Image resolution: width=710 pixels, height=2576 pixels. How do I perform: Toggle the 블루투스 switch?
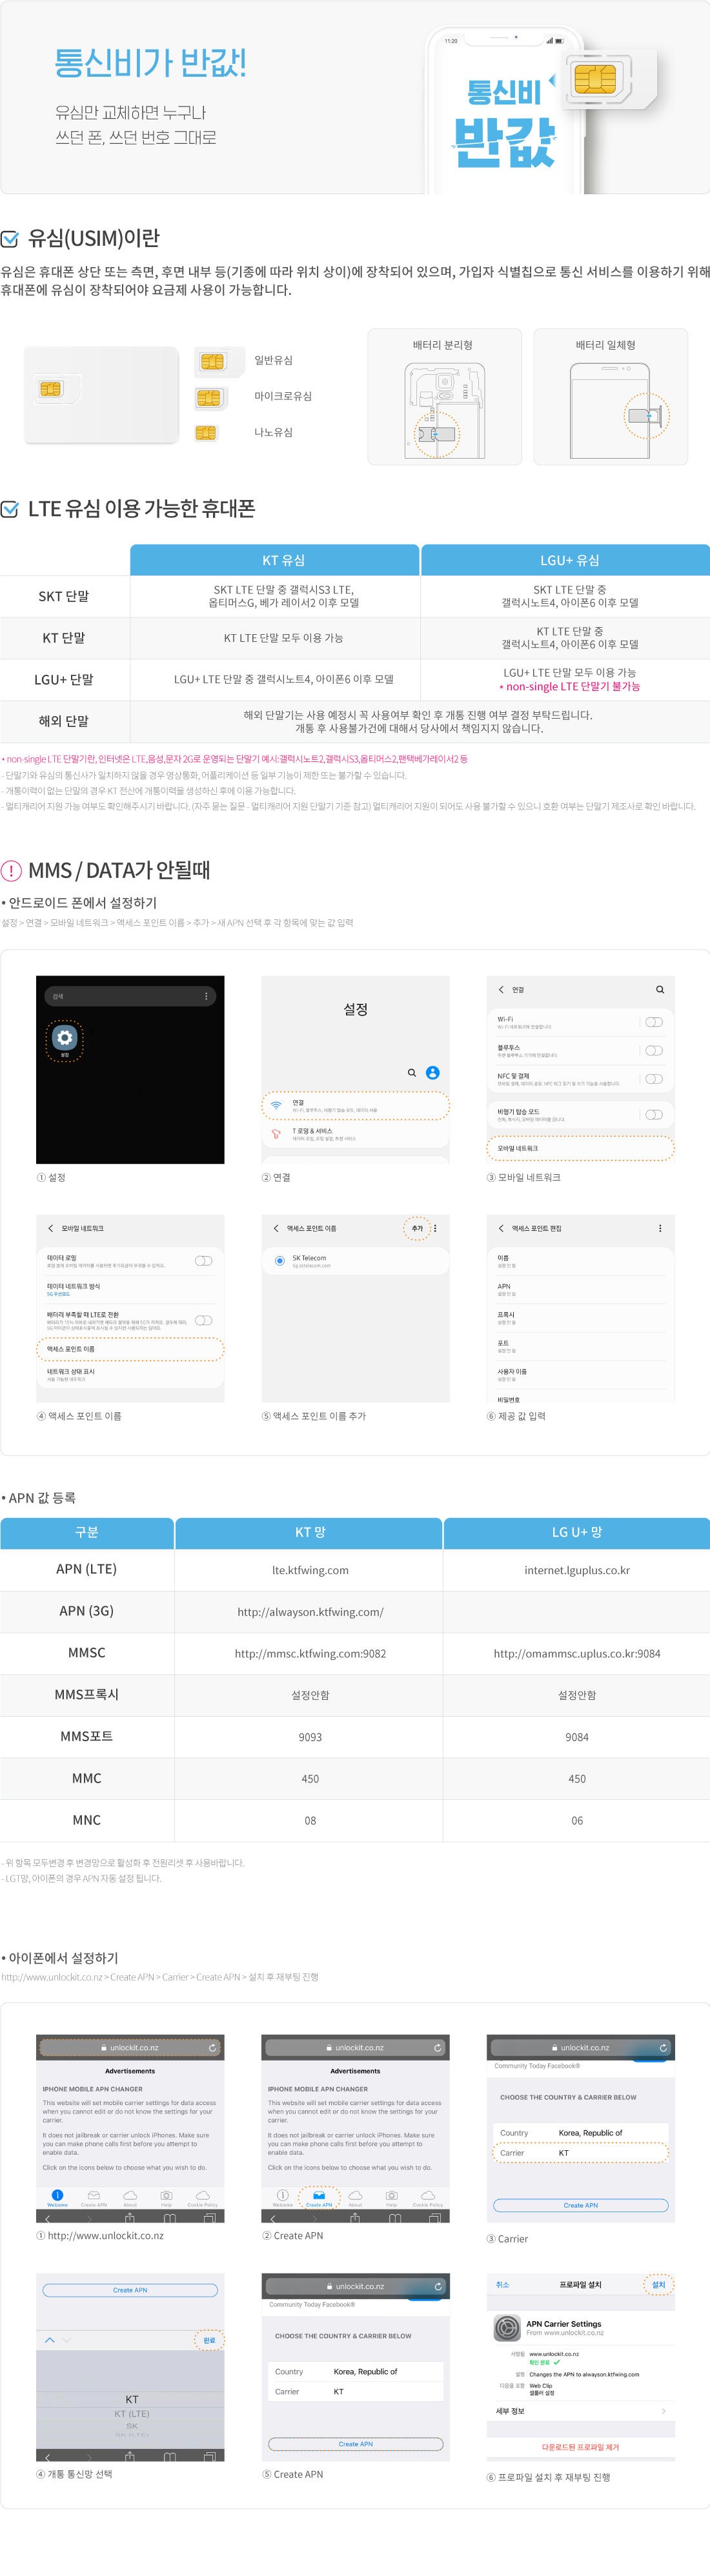[654, 1050]
